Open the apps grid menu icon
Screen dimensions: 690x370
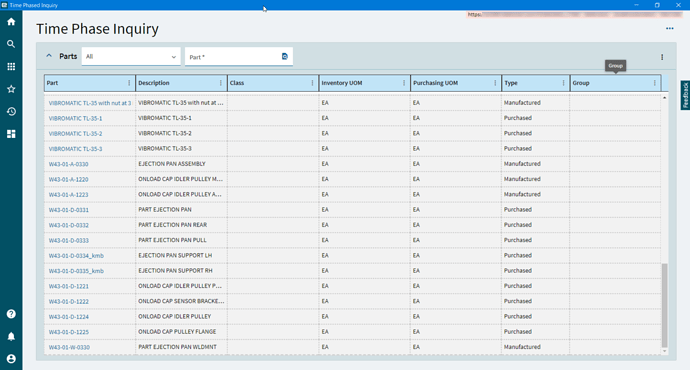click(x=11, y=66)
